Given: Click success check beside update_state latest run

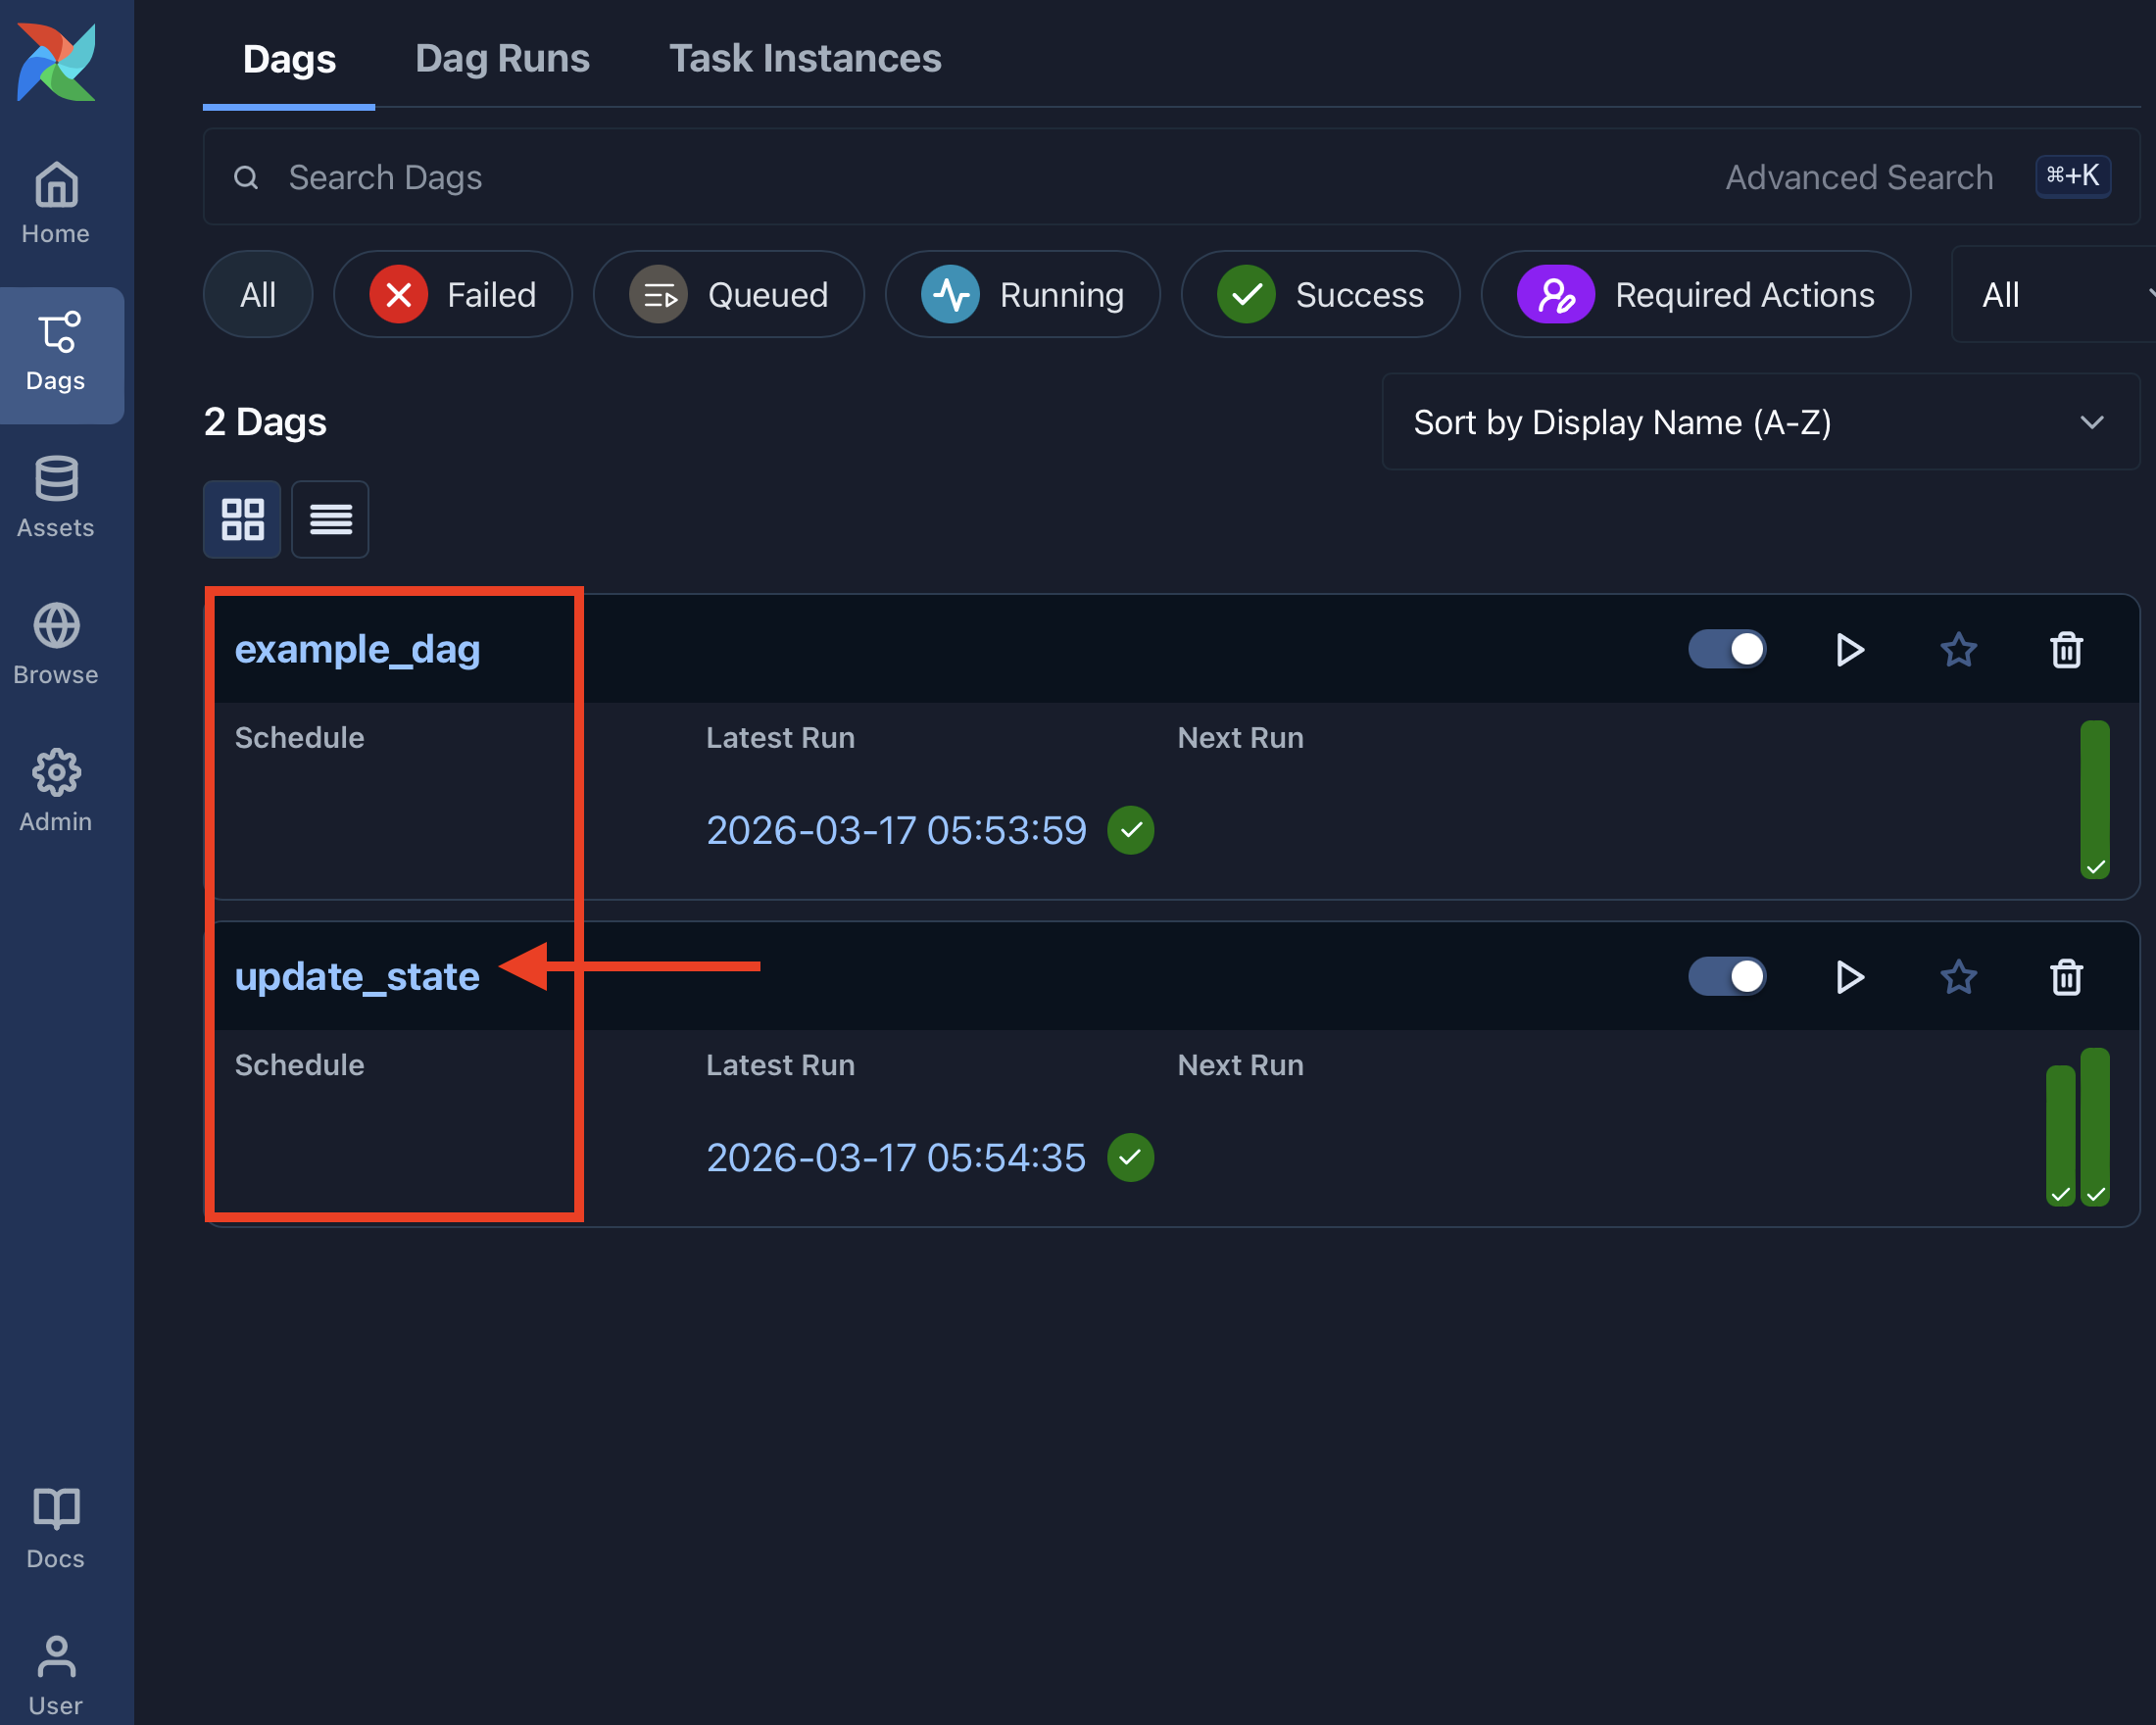Looking at the screenshot, I should (x=1131, y=1157).
